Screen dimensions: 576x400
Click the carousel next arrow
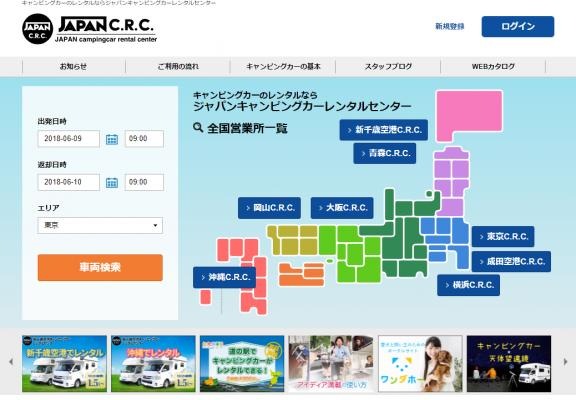tap(565, 362)
